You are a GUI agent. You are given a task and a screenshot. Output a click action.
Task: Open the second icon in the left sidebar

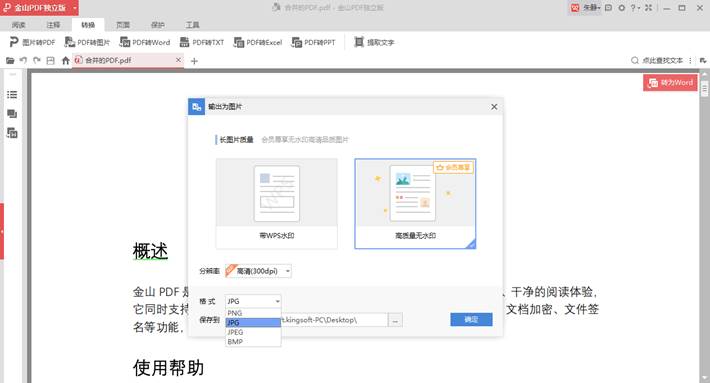tap(12, 114)
